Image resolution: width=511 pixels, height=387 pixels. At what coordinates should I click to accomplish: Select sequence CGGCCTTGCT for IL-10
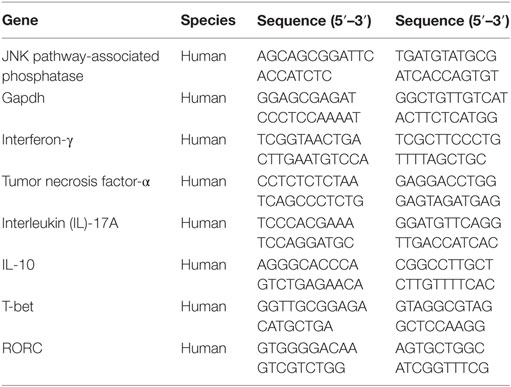point(444,265)
